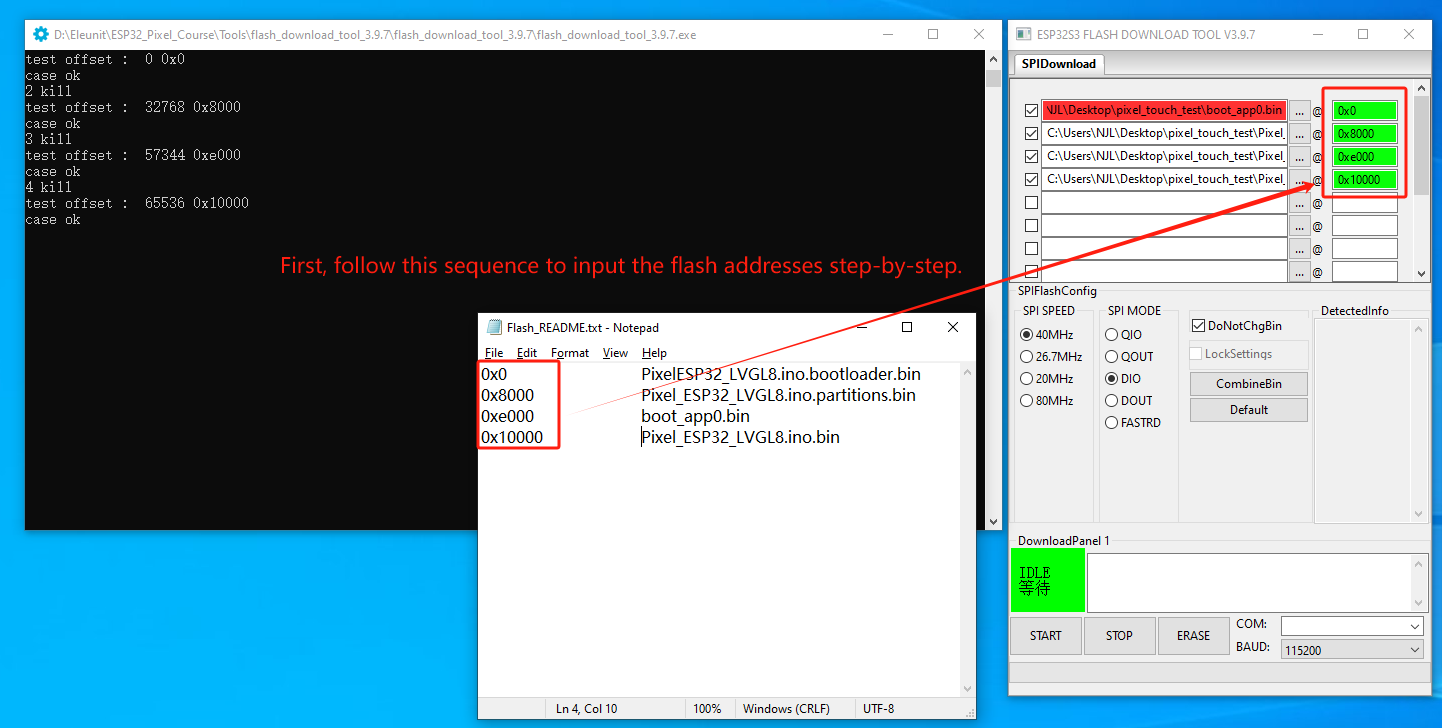Enable the first empty file row checkbox
The image size is (1442, 728).
(x=1031, y=202)
